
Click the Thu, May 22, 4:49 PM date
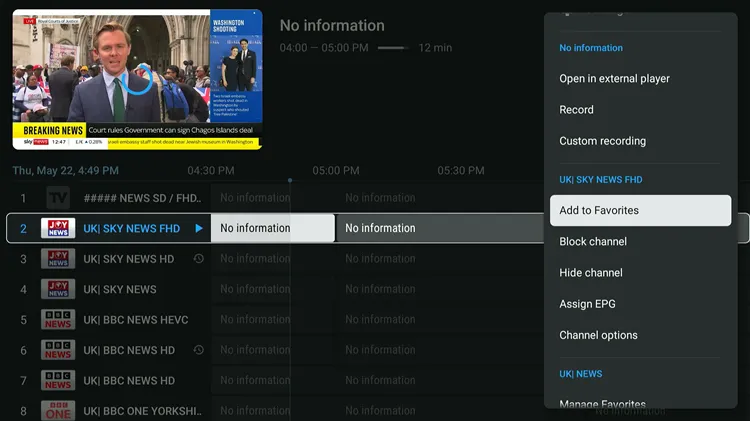(66, 171)
